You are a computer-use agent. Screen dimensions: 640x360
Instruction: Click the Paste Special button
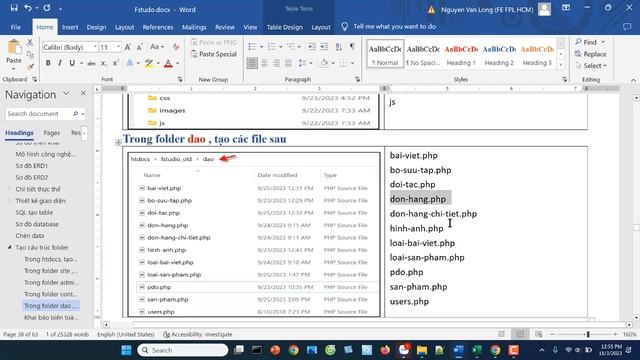213,54
